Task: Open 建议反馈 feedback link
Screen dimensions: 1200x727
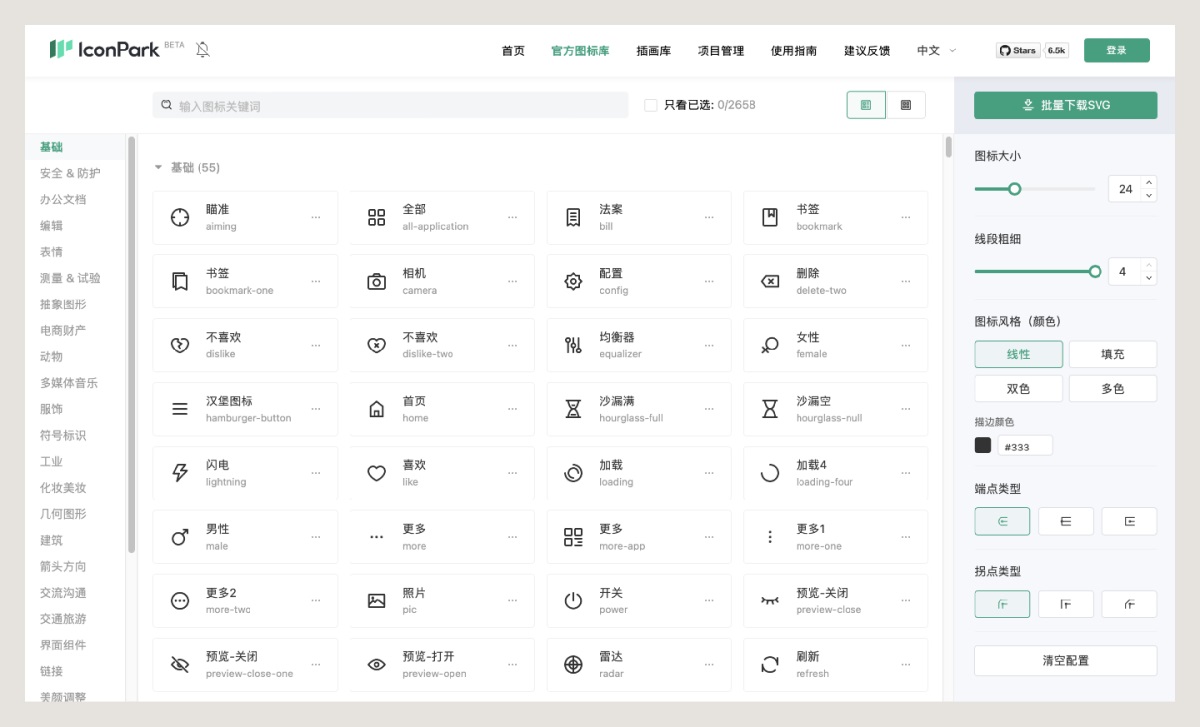Action: click(x=867, y=50)
